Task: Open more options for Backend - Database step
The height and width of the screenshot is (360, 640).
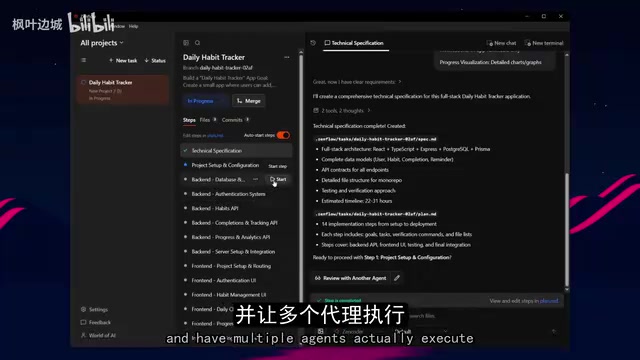Action: (255, 179)
